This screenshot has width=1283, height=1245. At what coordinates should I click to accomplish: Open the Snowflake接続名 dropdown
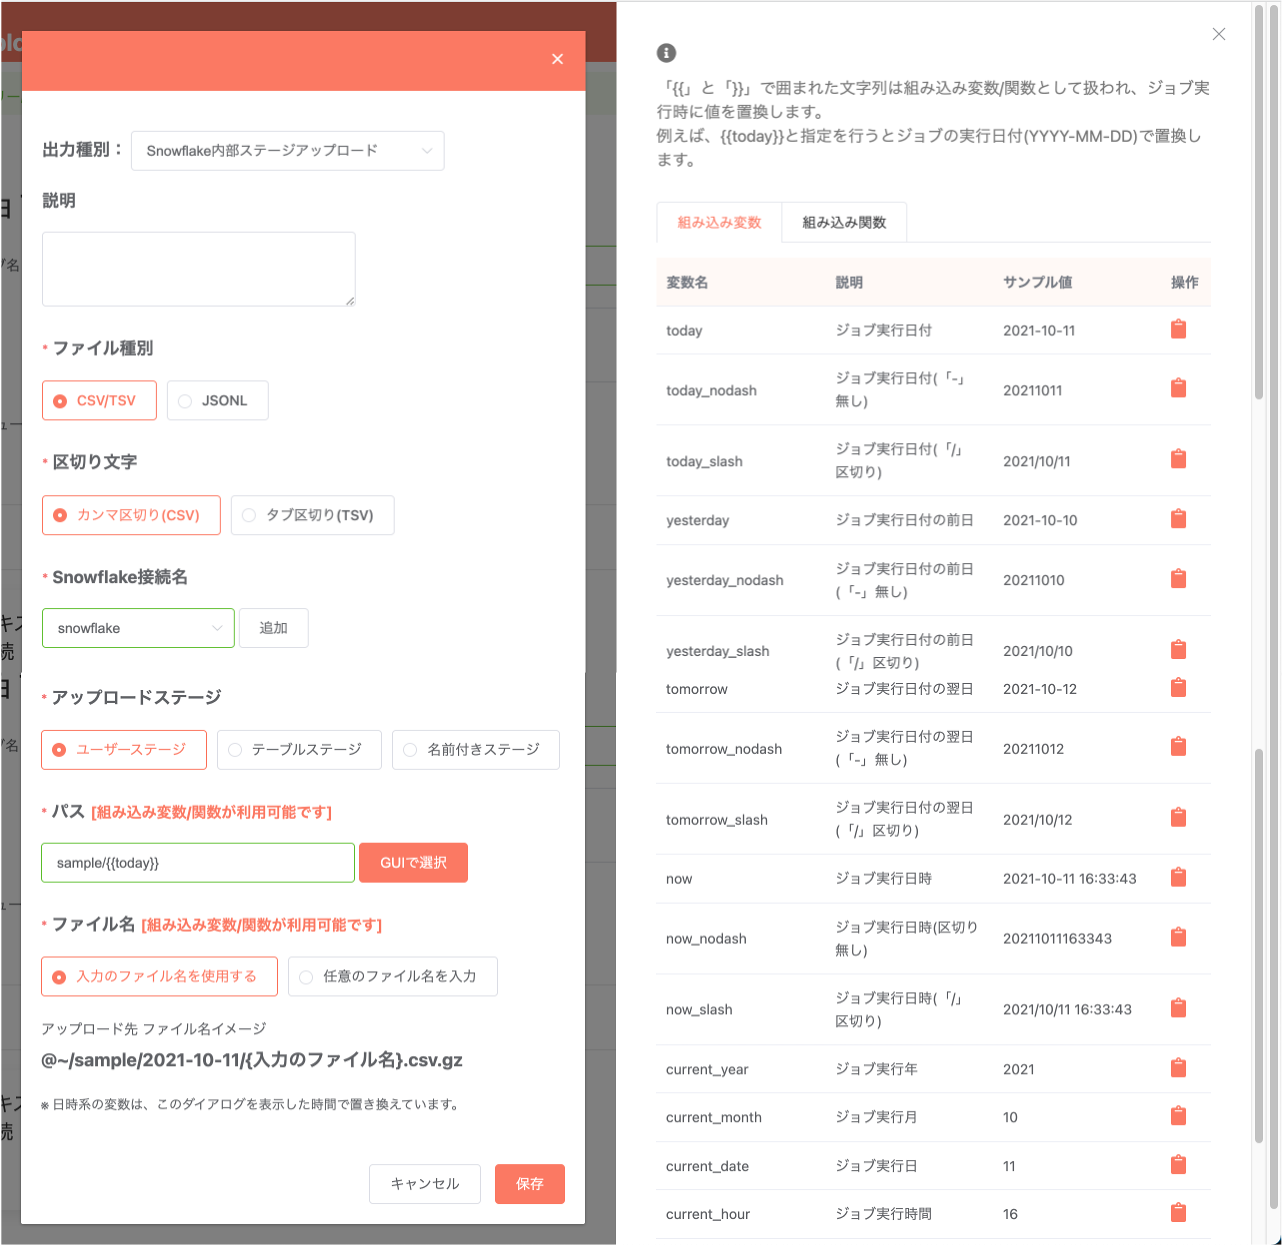[x=138, y=628]
